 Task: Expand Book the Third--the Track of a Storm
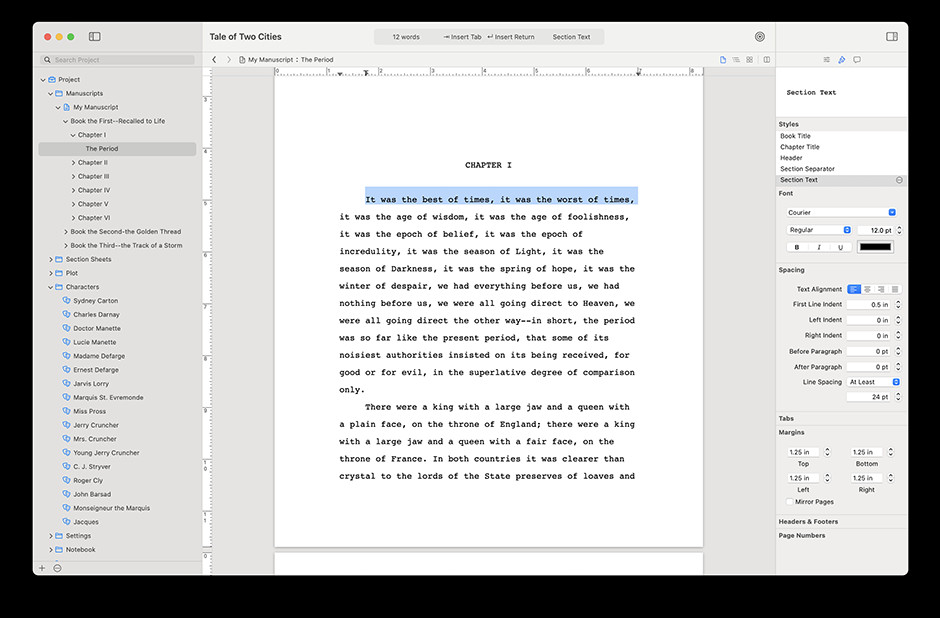click(x=66, y=245)
